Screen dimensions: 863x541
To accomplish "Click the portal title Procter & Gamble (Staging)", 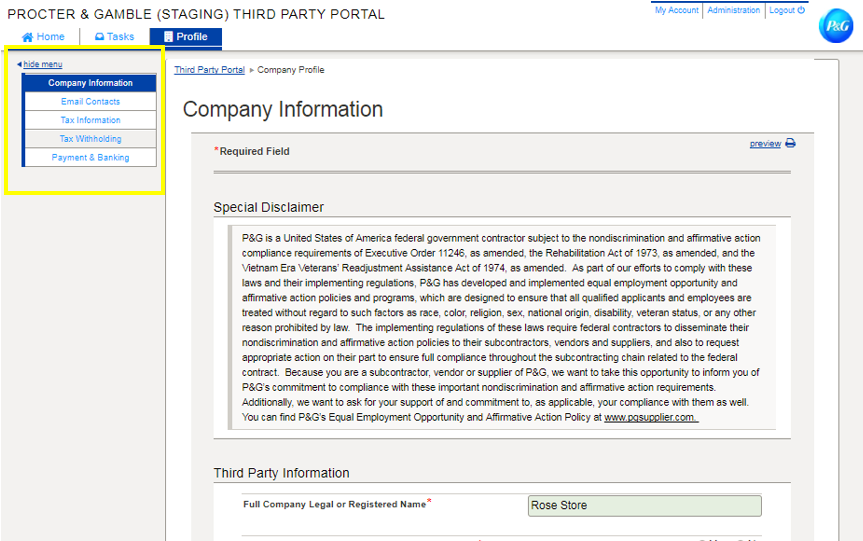I will [195, 14].
